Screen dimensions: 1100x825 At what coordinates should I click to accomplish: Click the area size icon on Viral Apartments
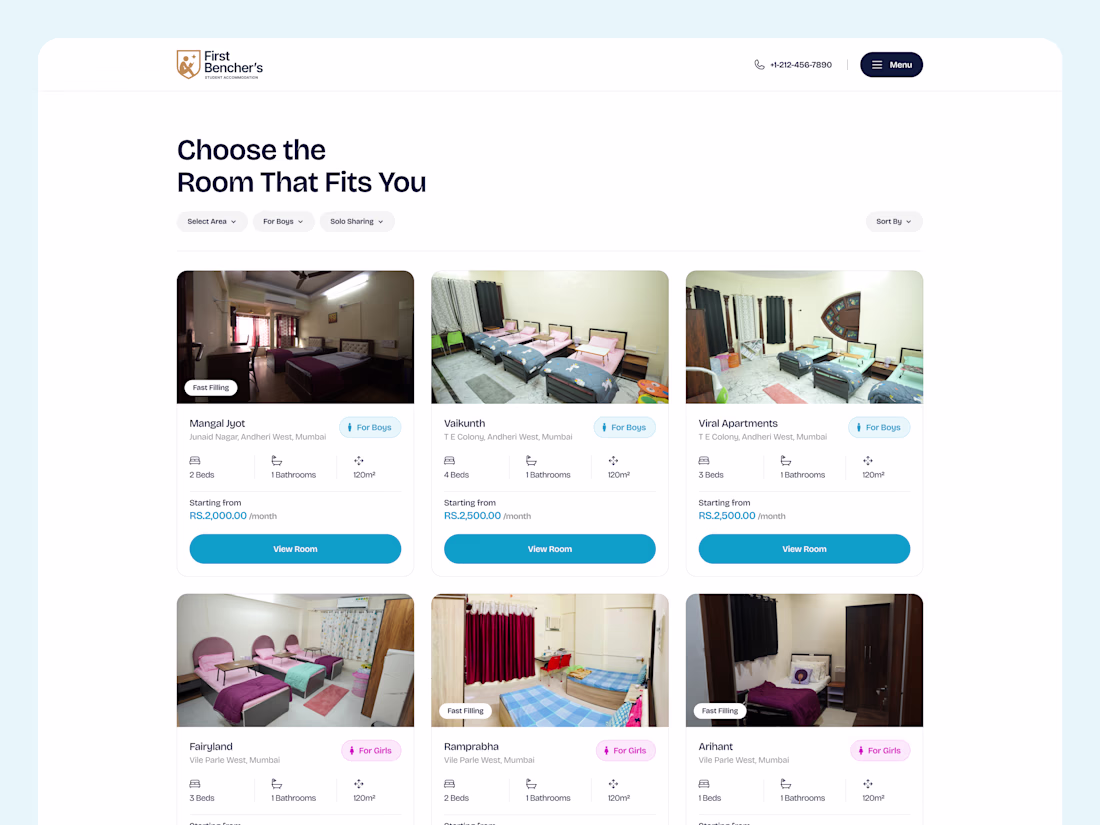868,461
